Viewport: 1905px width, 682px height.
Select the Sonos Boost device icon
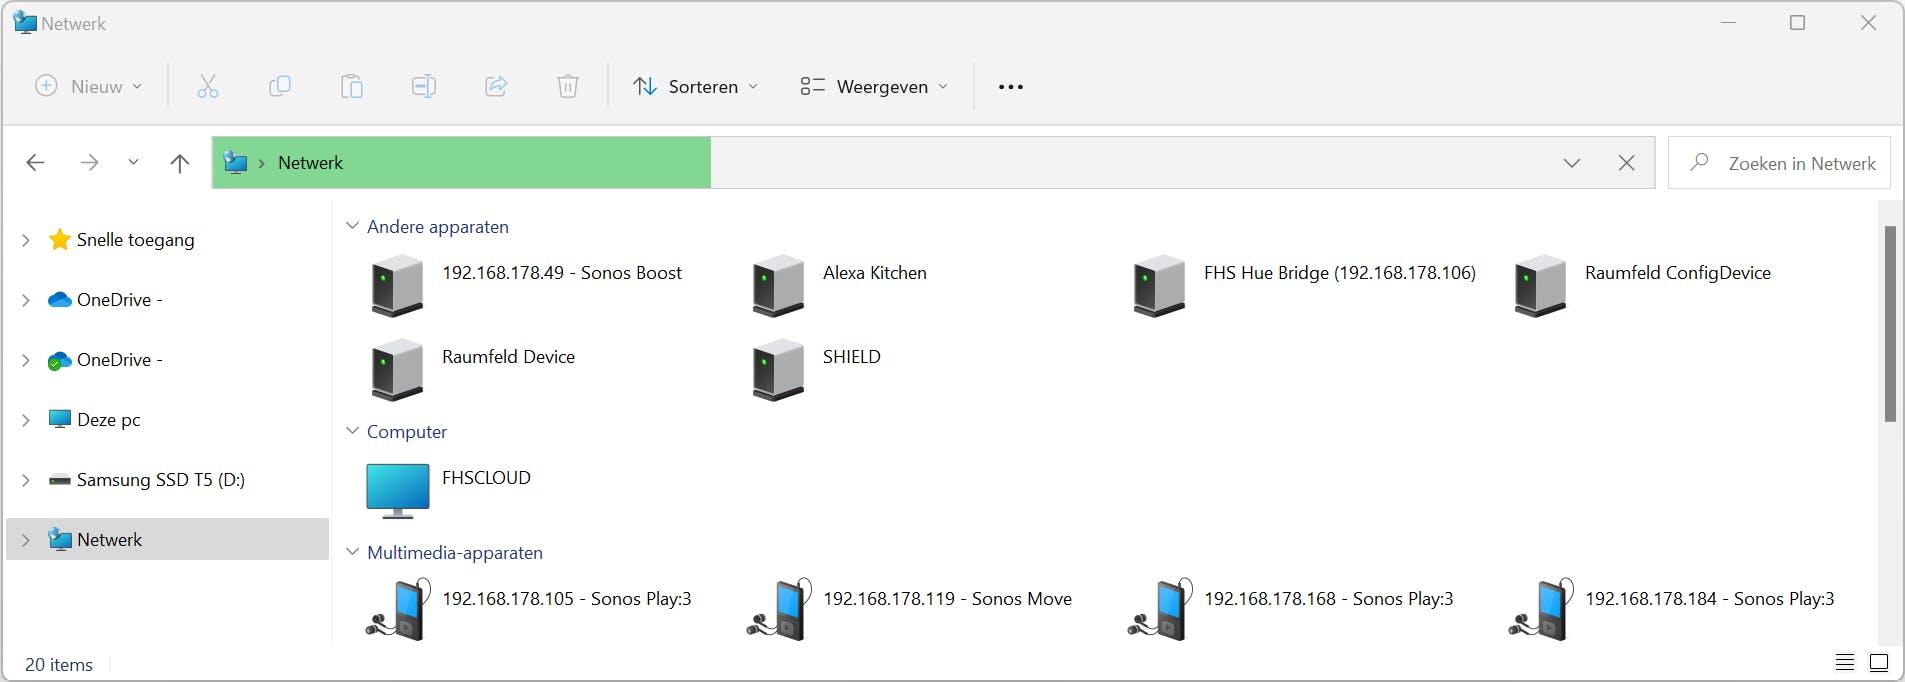coord(397,285)
